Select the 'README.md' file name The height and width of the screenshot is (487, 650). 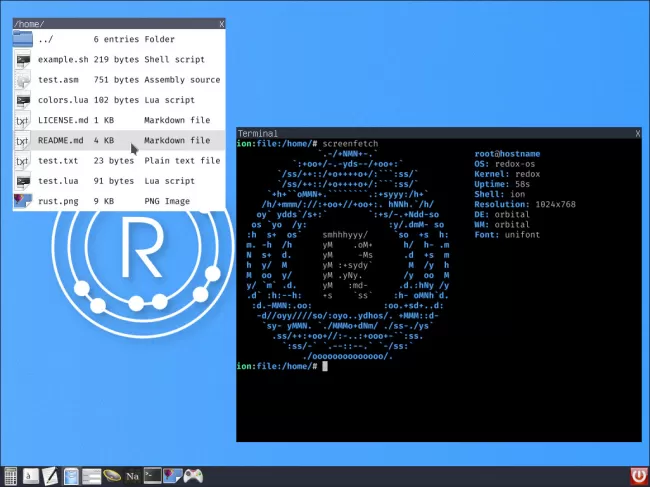click(x=61, y=141)
